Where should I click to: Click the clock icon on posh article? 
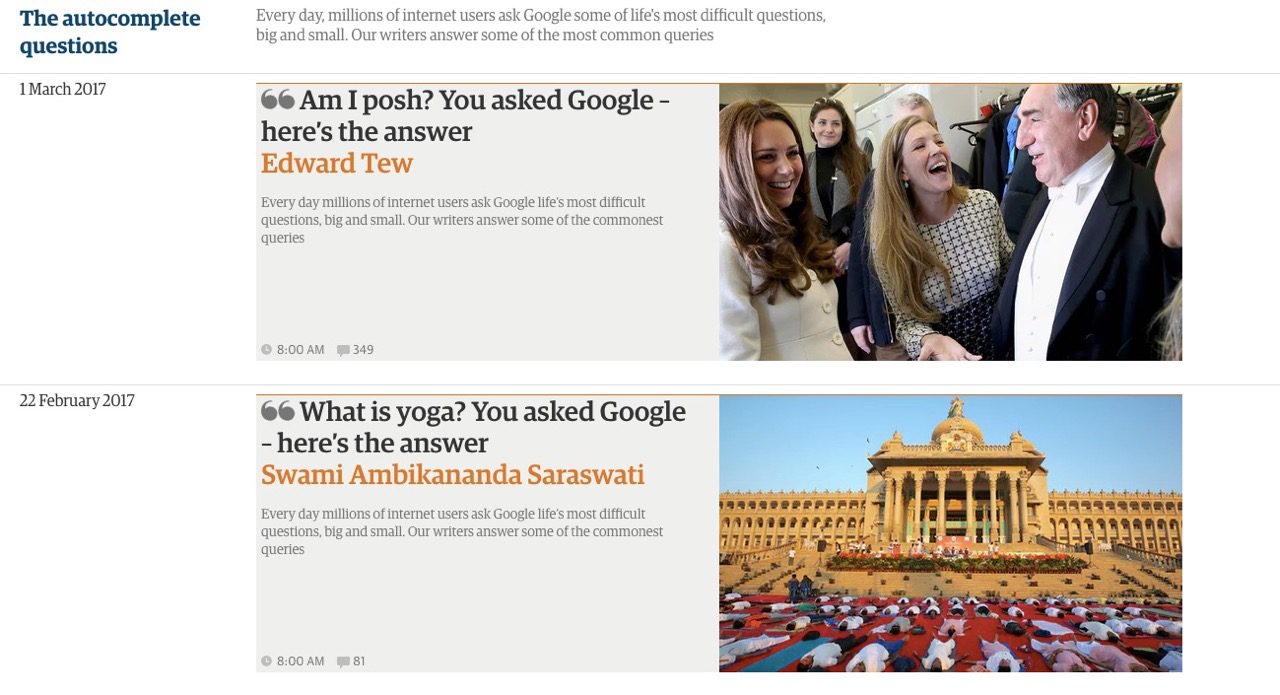(266, 350)
